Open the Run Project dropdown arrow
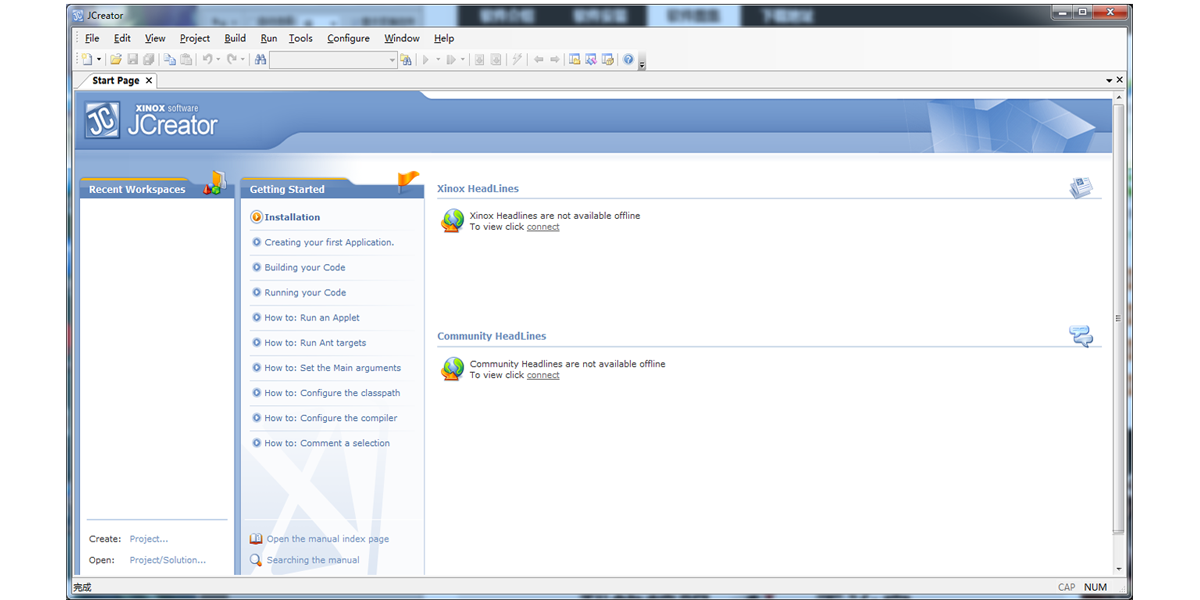Screen dimensions: 1200x600 tap(438, 59)
